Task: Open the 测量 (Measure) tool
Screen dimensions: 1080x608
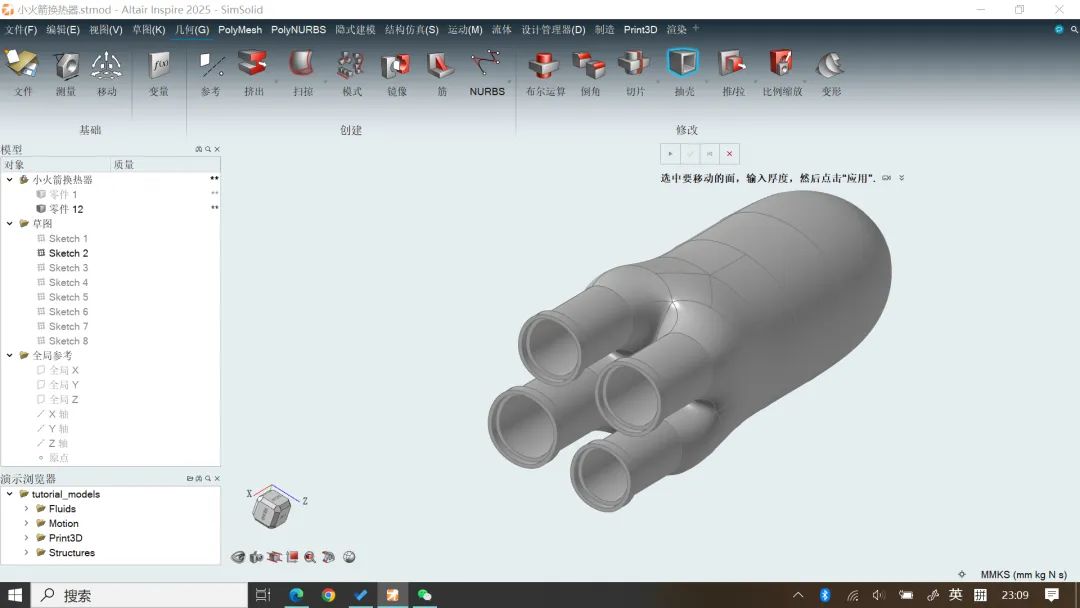Action: pos(66,66)
